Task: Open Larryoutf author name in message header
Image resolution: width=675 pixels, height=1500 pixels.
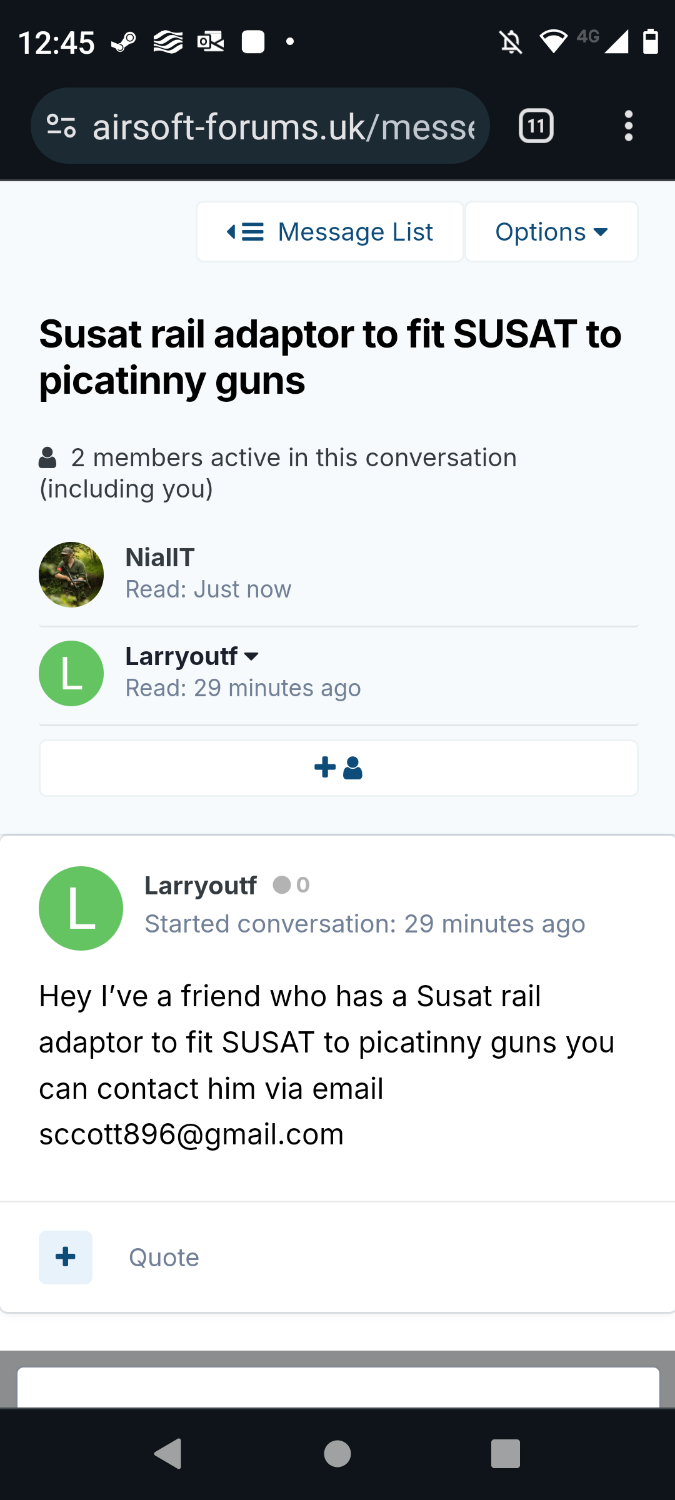Action: point(201,885)
